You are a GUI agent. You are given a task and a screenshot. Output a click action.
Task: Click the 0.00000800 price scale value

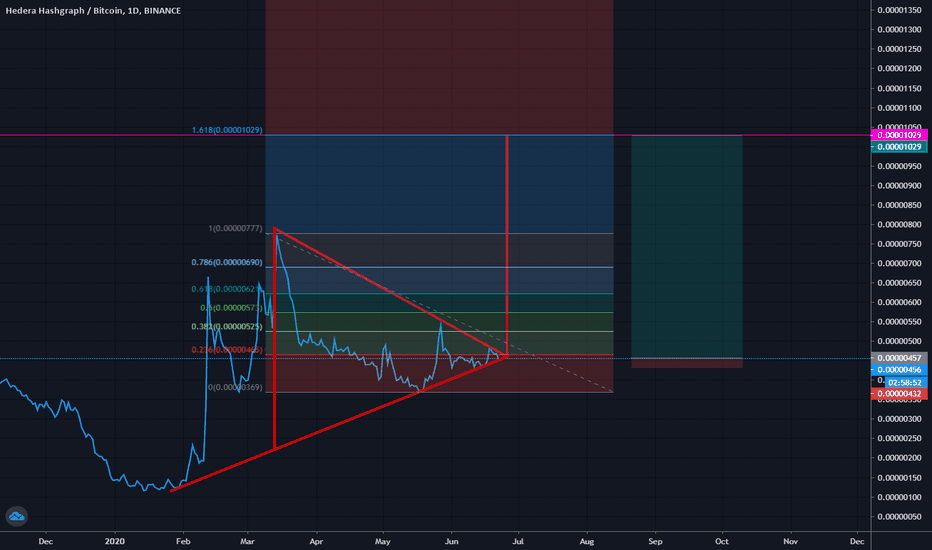coord(899,225)
